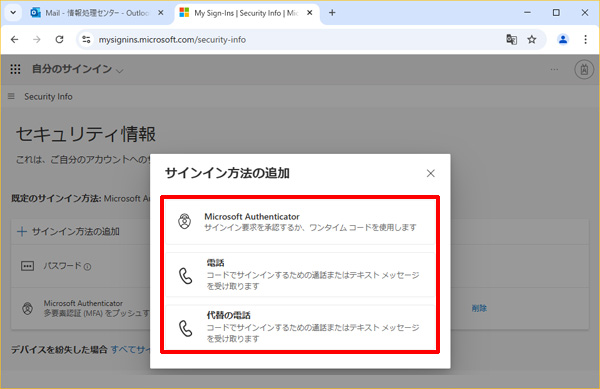Click phone icon beside 代替の電話 option
The height and width of the screenshot is (389, 600).
(186, 328)
